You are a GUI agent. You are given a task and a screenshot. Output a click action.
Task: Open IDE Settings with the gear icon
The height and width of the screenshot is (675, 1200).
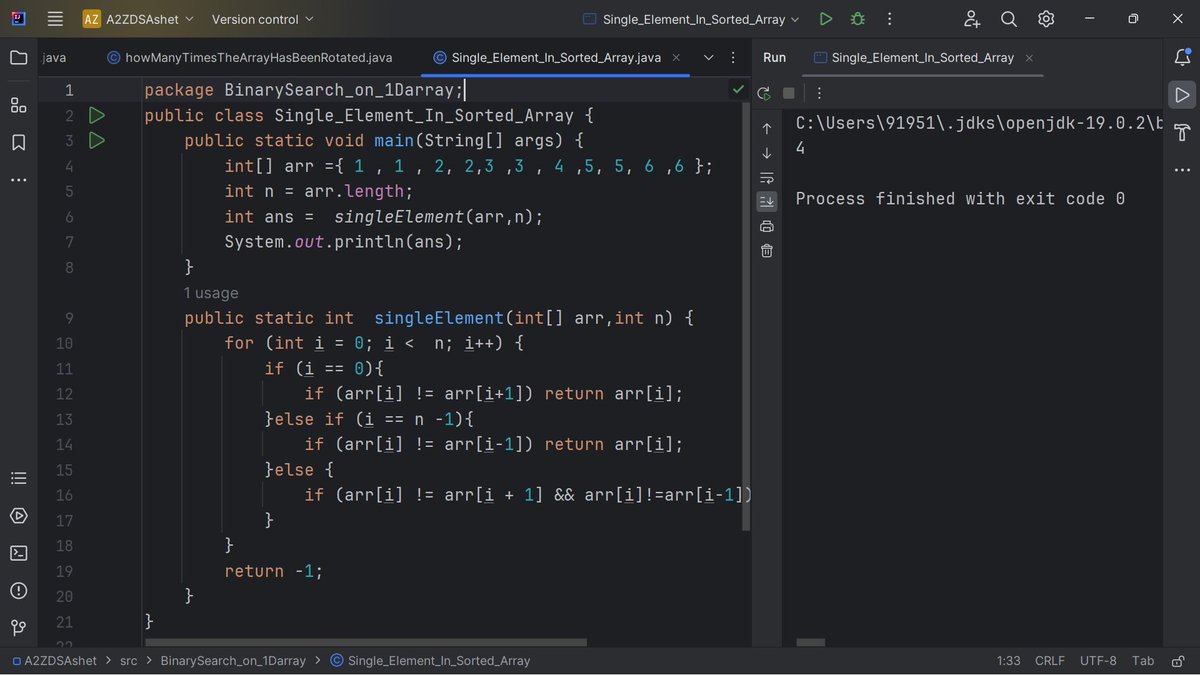click(1046, 18)
